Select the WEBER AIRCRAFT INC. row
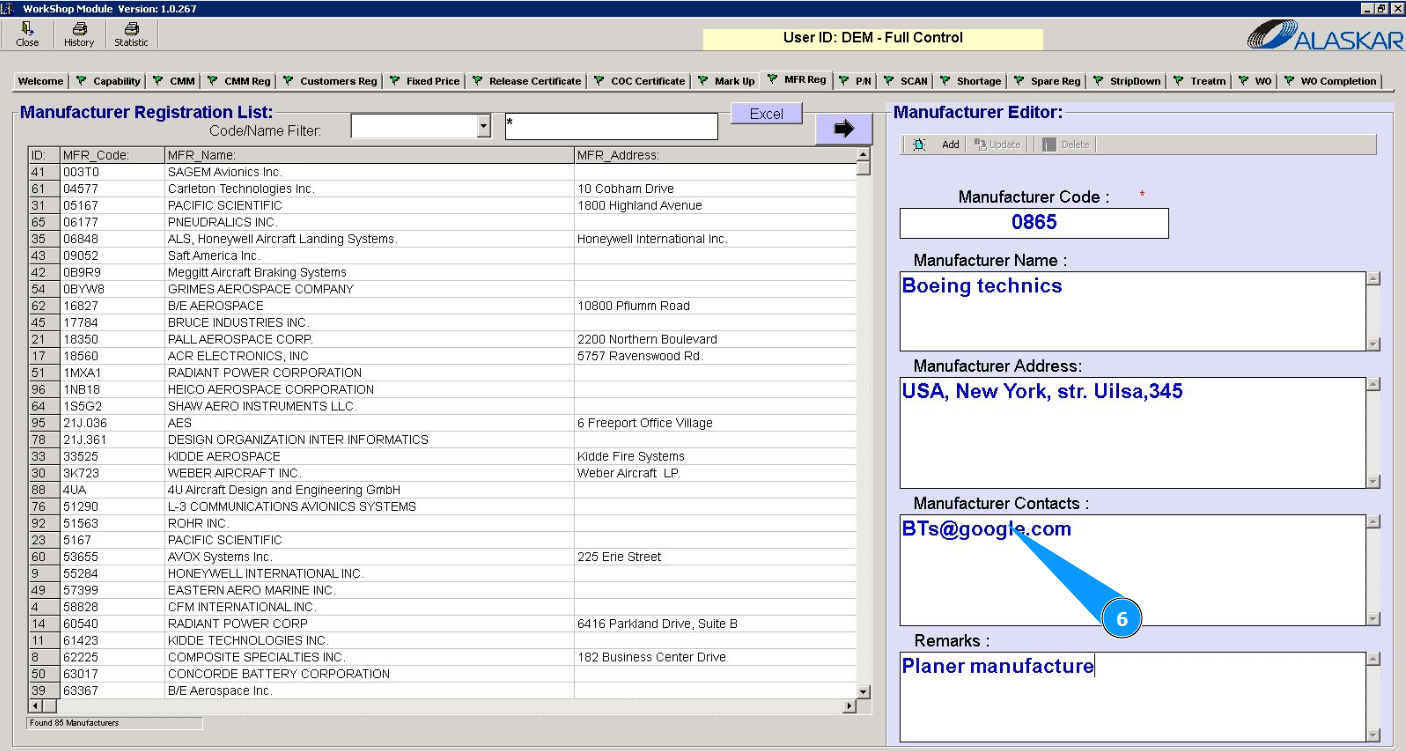The image size is (1406, 751). tap(442, 473)
